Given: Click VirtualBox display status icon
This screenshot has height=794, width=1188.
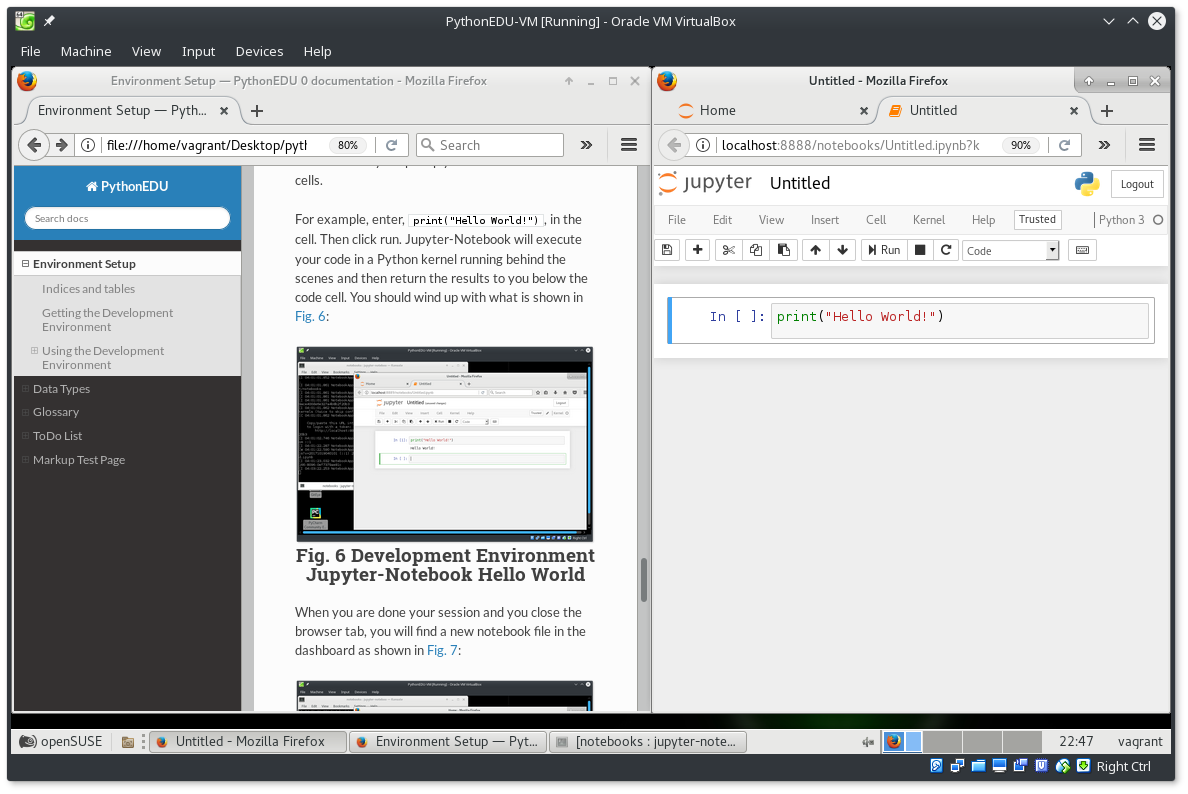Looking at the screenshot, I should [x=999, y=766].
